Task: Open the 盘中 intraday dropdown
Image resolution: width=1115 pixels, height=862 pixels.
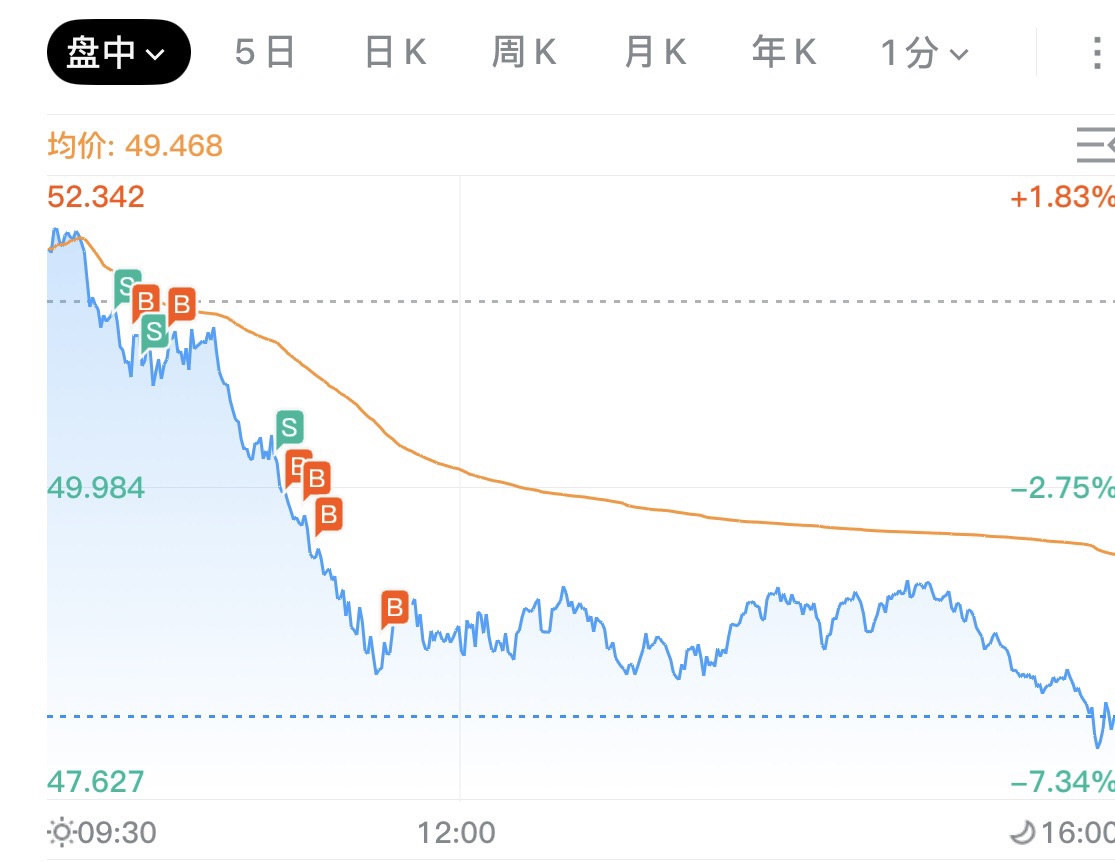Action: pos(117,52)
